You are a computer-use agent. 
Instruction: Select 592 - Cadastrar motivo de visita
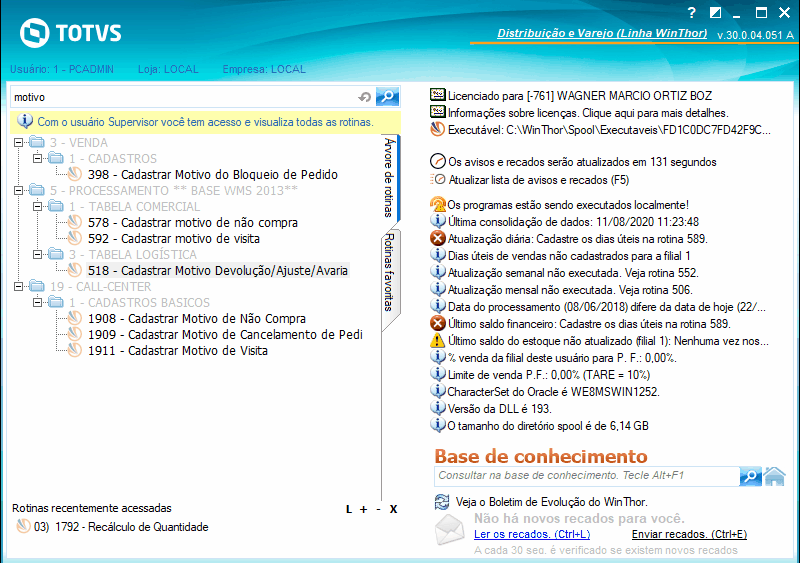click(173, 238)
